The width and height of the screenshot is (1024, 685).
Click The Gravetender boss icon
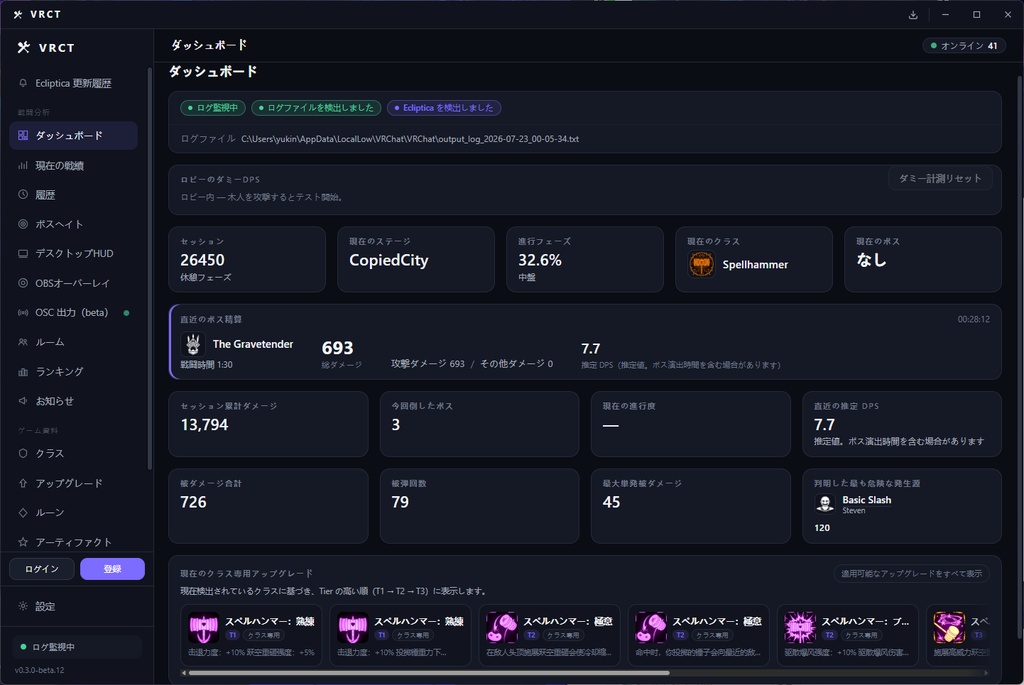pos(193,344)
